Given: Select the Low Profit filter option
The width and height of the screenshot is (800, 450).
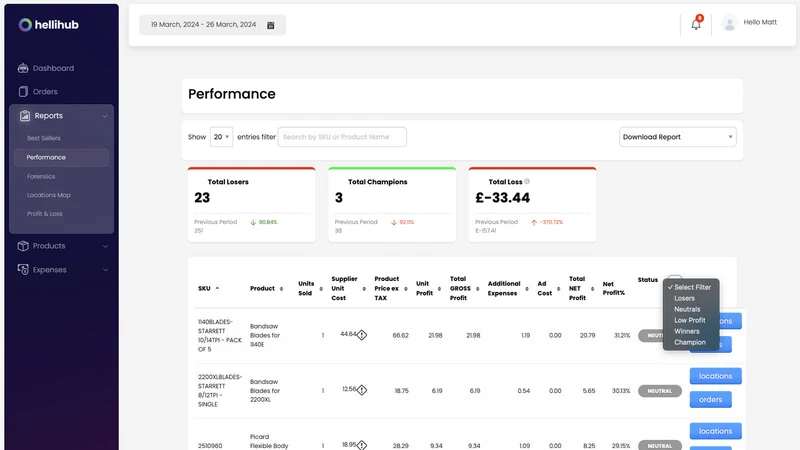Looking at the screenshot, I should click(690, 320).
